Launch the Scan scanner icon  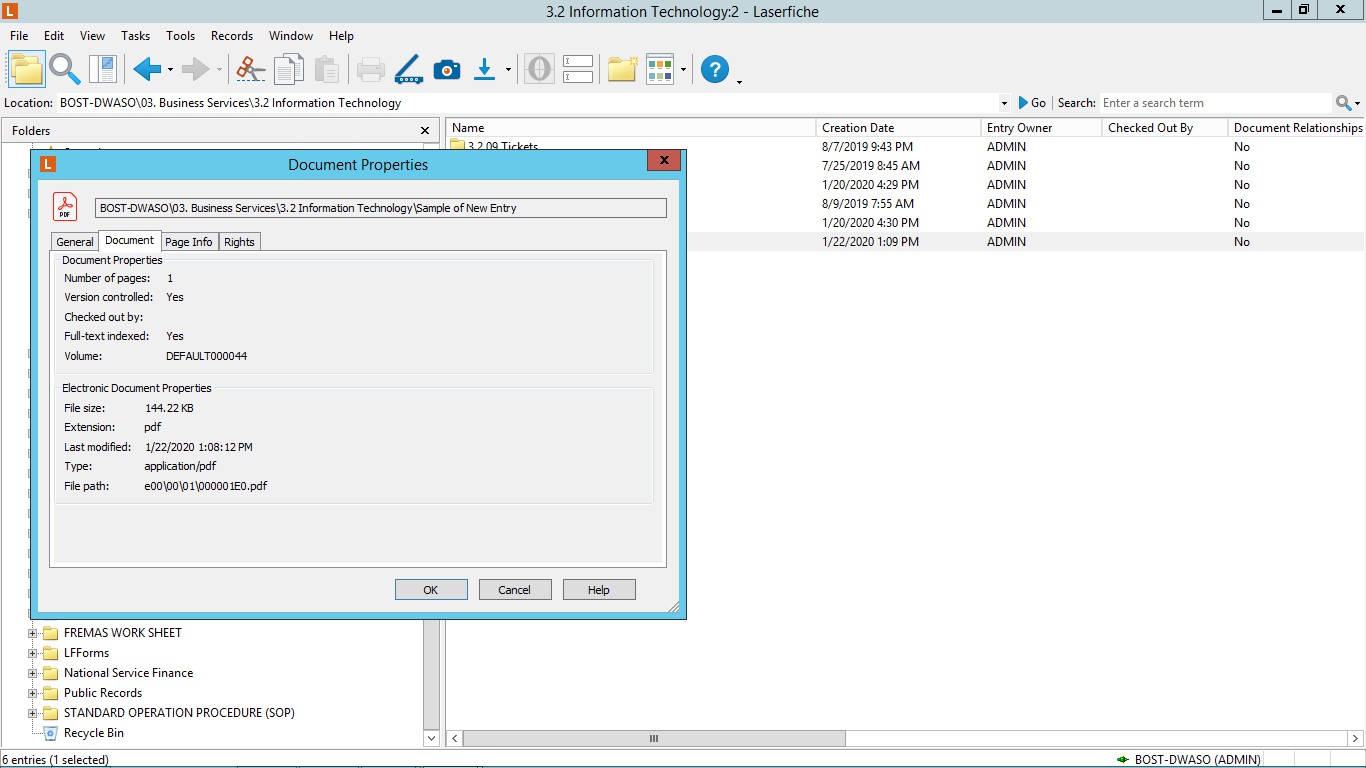[x=409, y=69]
